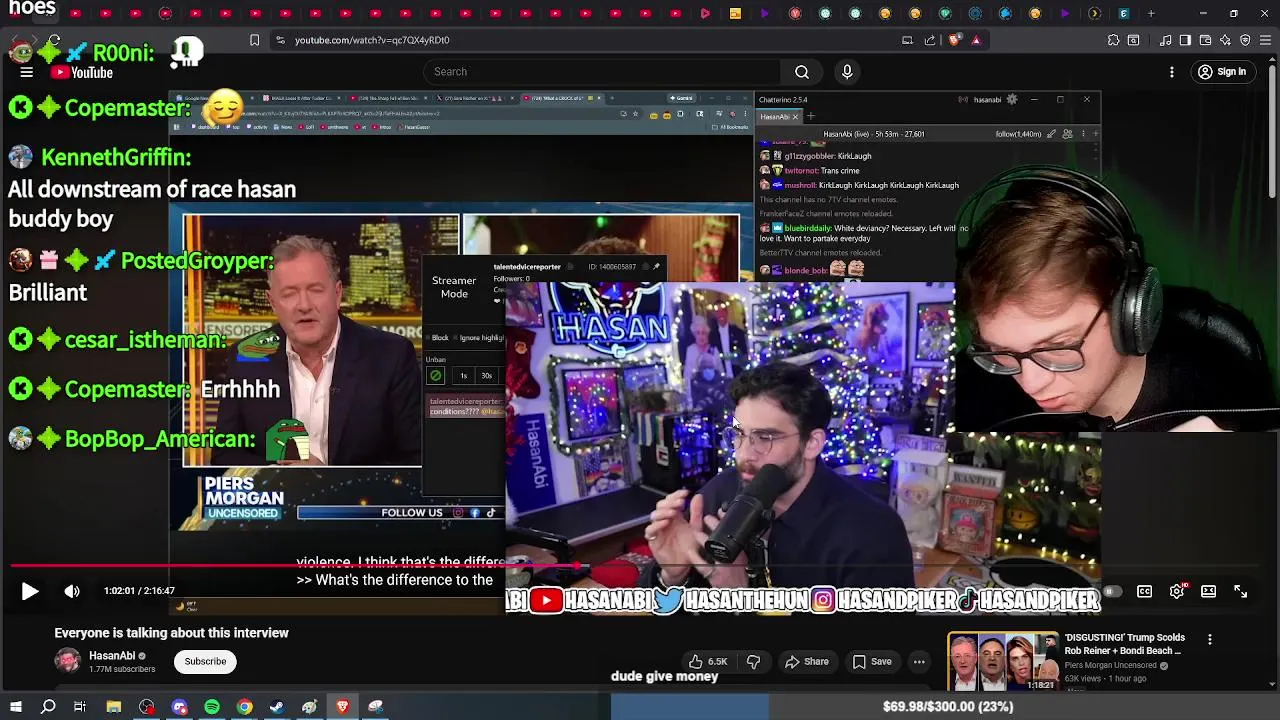This screenshot has width=1280, height=720.
Task: Open site information icon beside the URL
Action: pos(280,40)
